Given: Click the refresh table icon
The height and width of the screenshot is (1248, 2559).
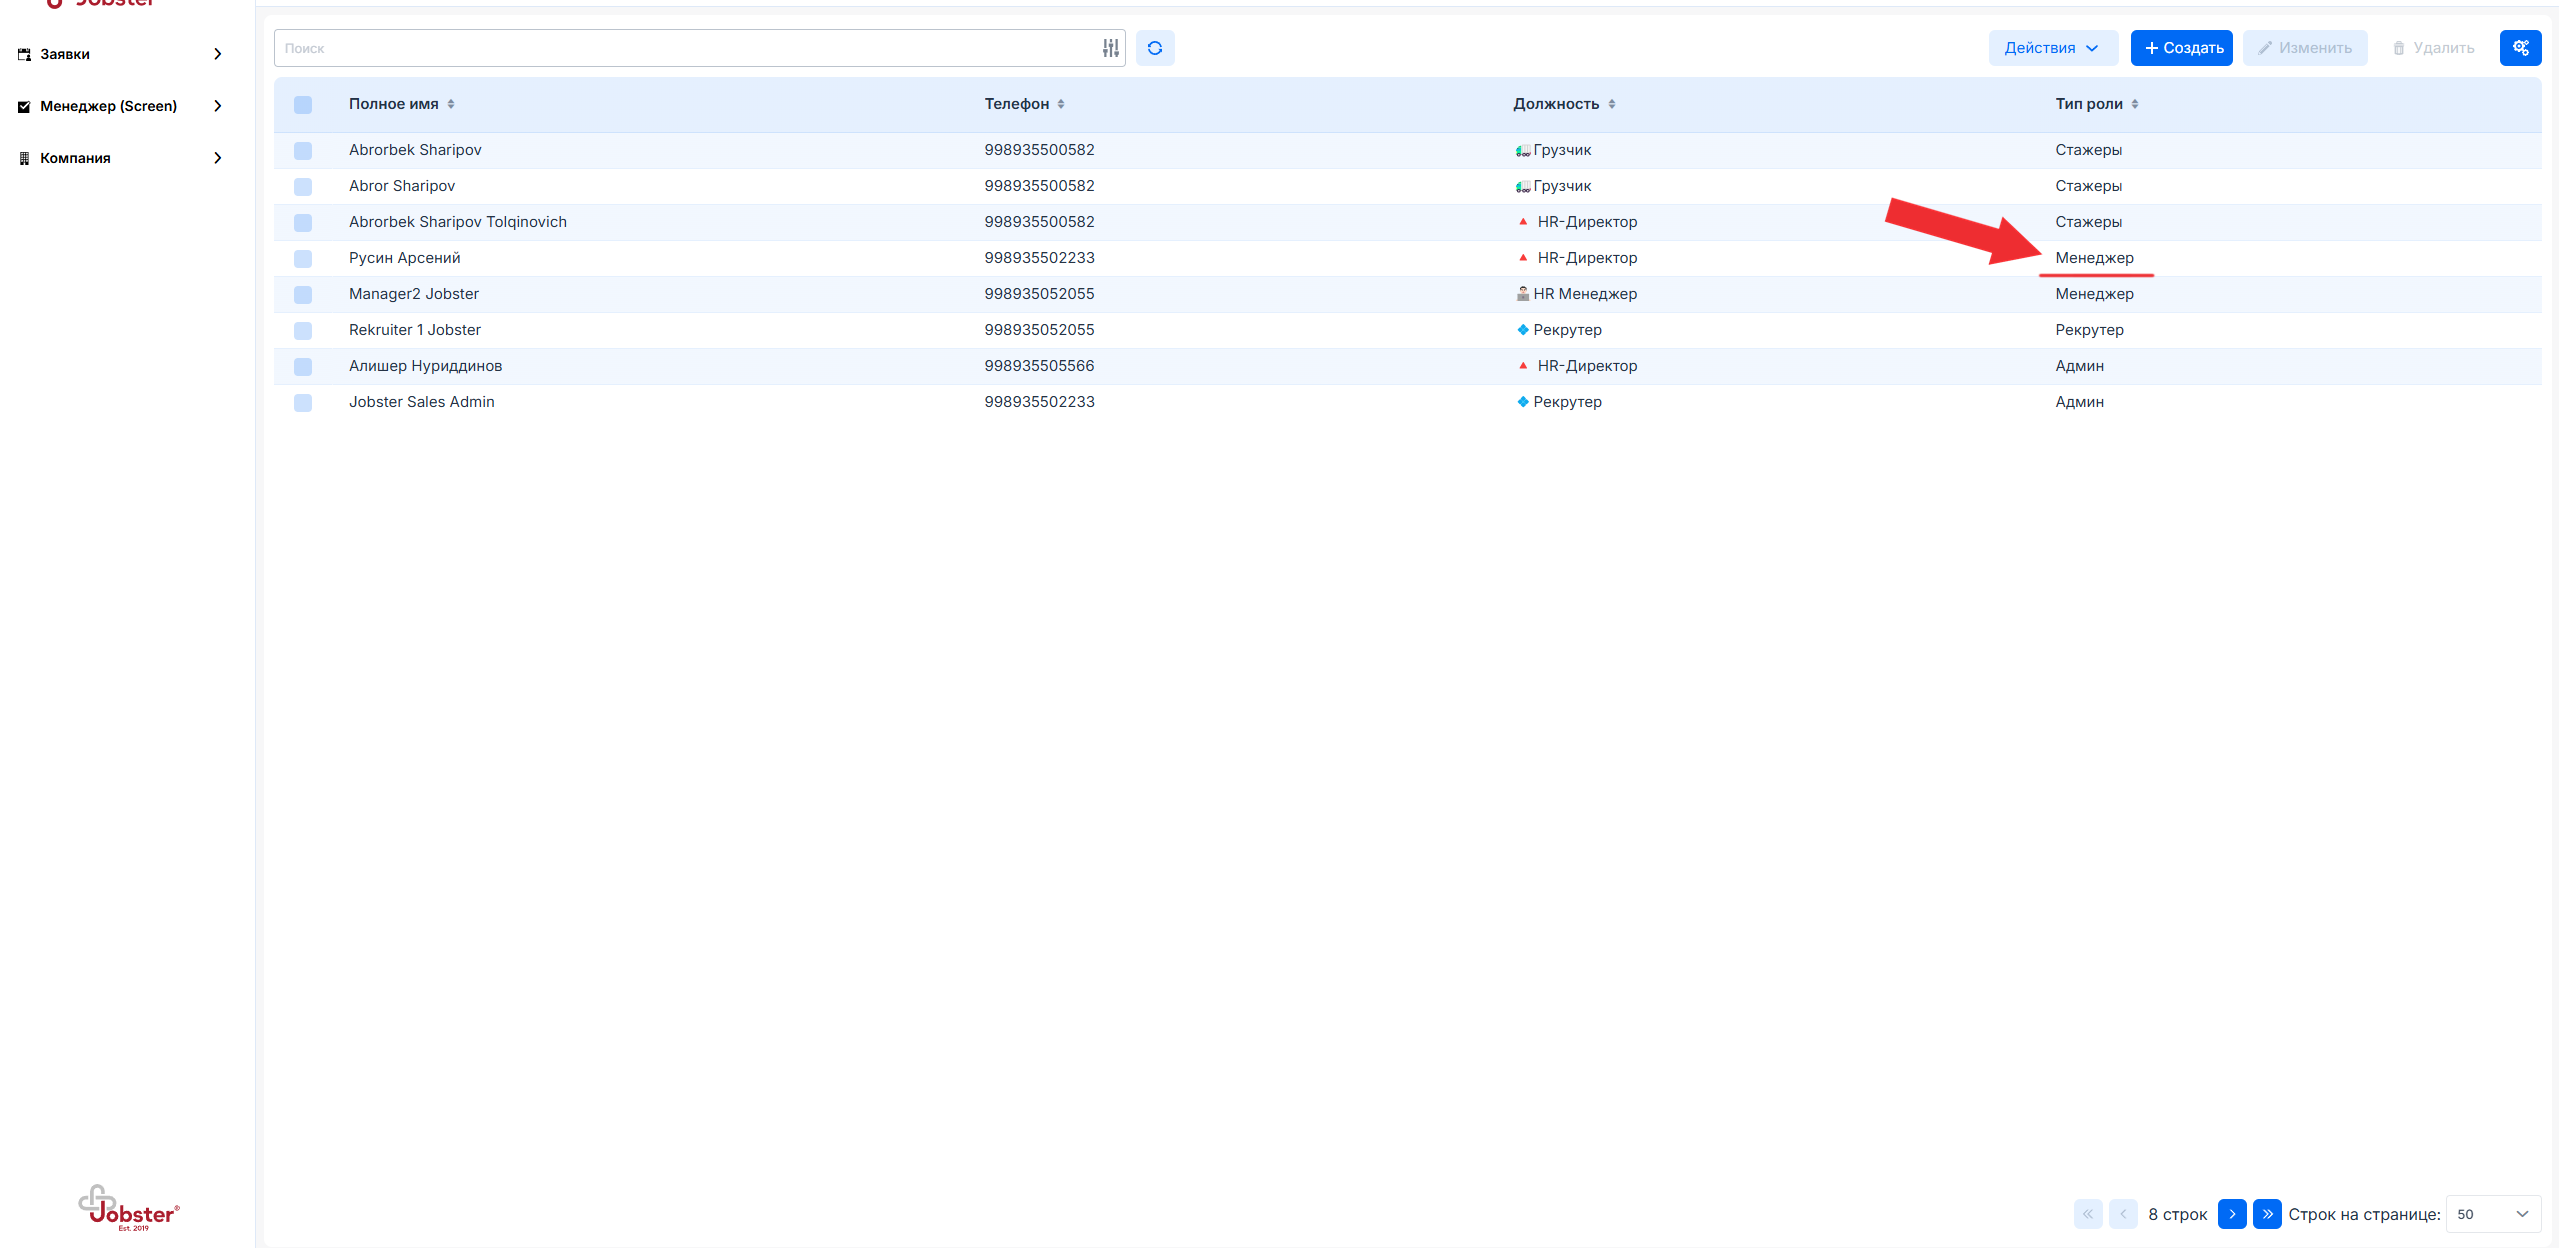Looking at the screenshot, I should coord(1154,48).
